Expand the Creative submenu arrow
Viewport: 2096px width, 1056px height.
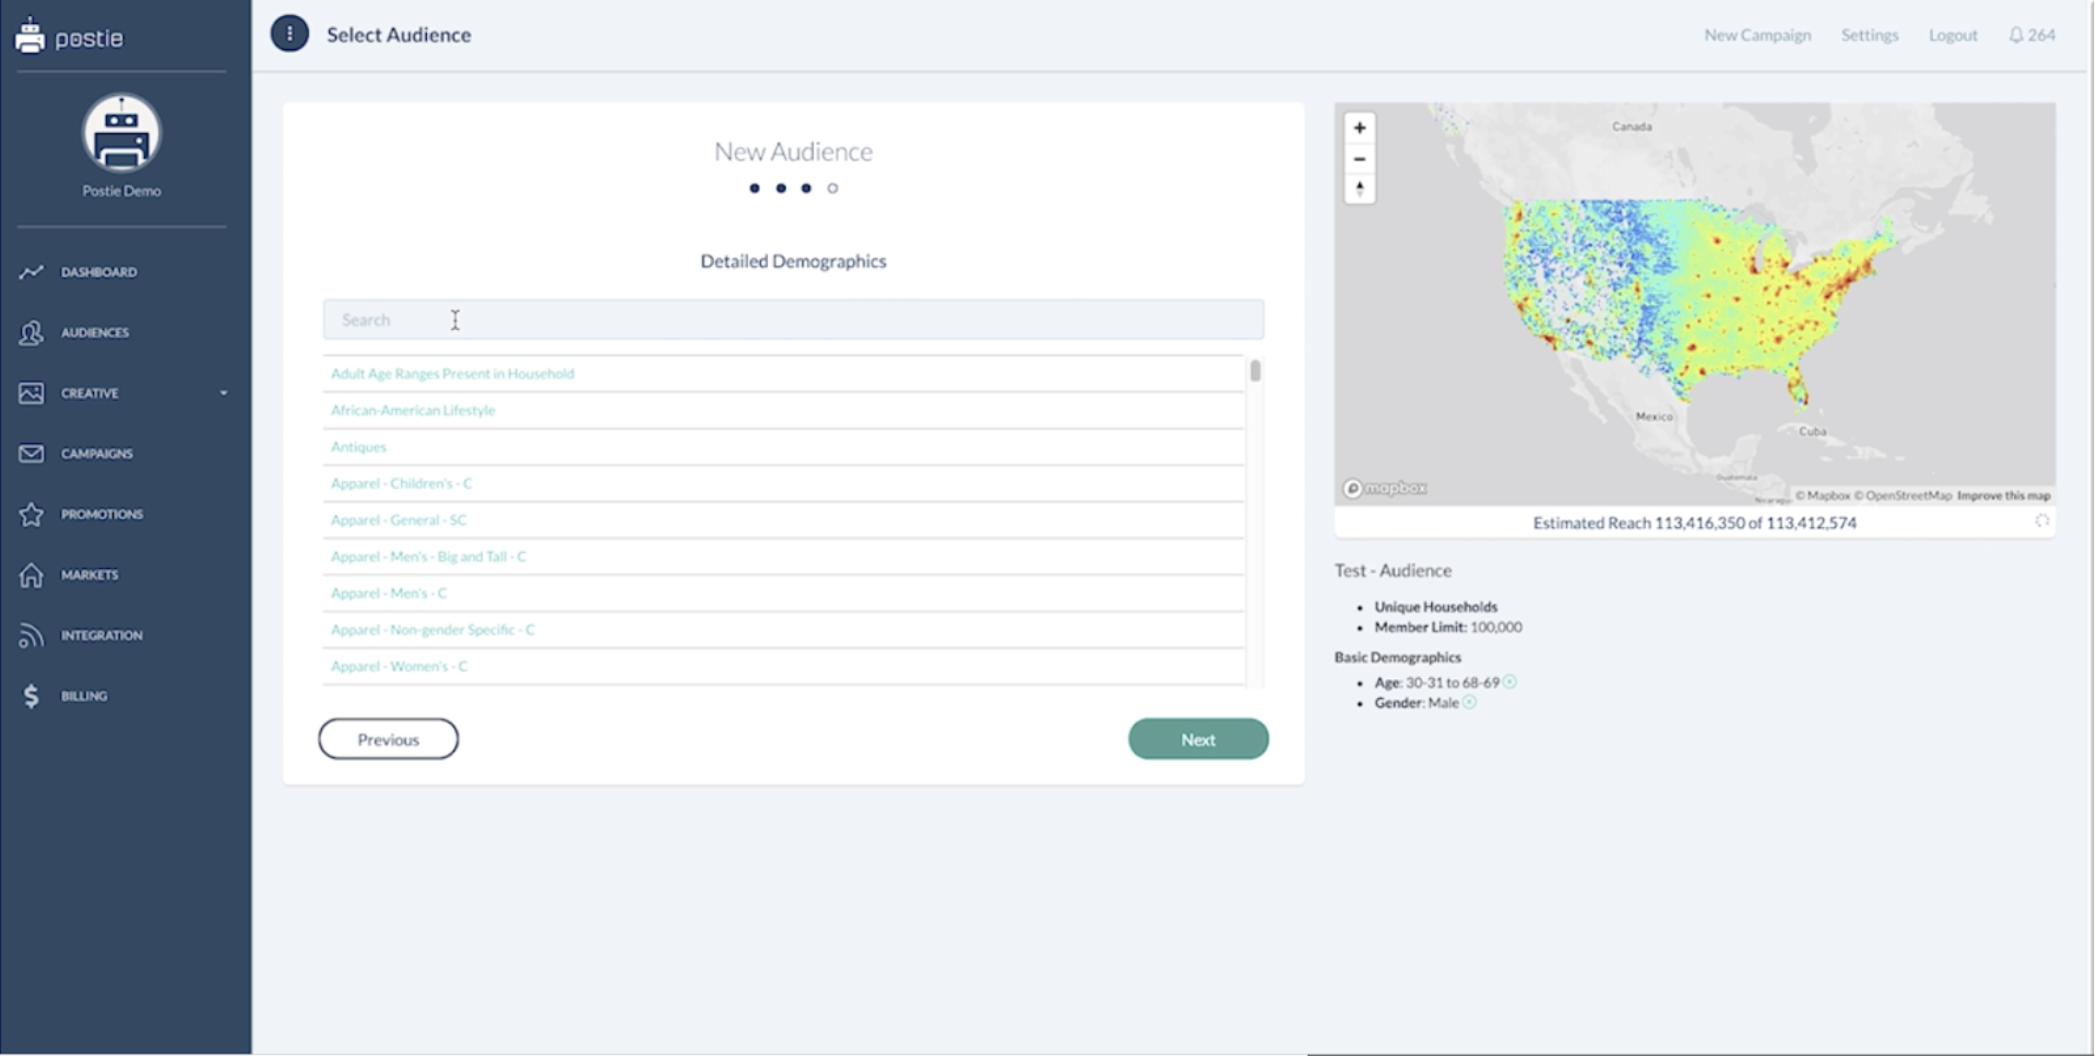[x=223, y=393]
